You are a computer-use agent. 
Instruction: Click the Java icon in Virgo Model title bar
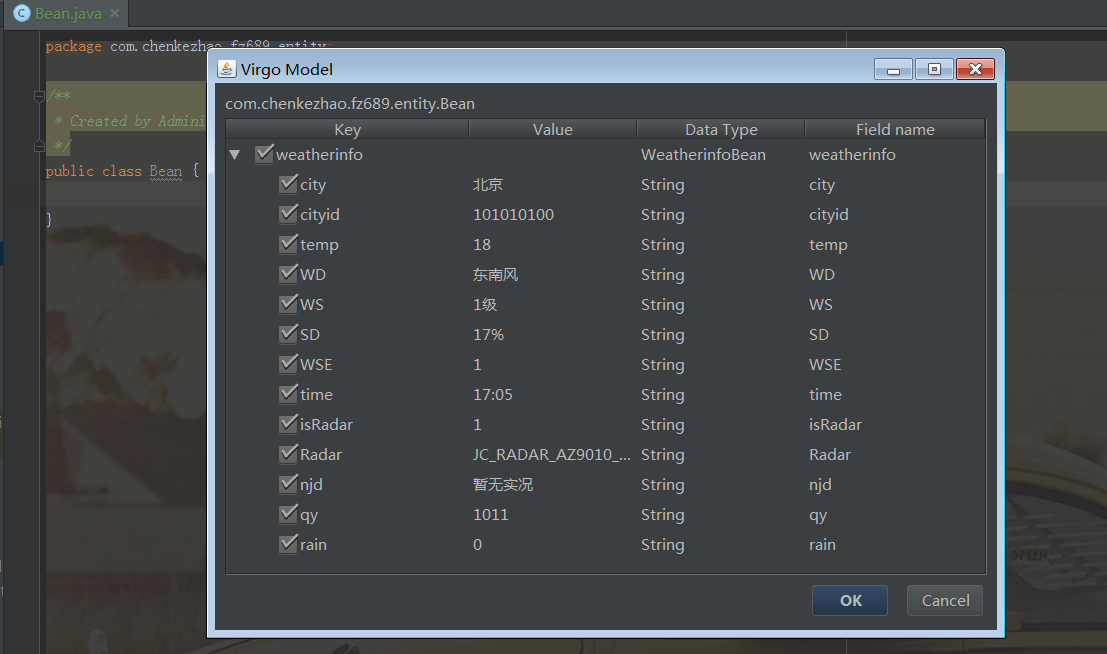(x=227, y=69)
